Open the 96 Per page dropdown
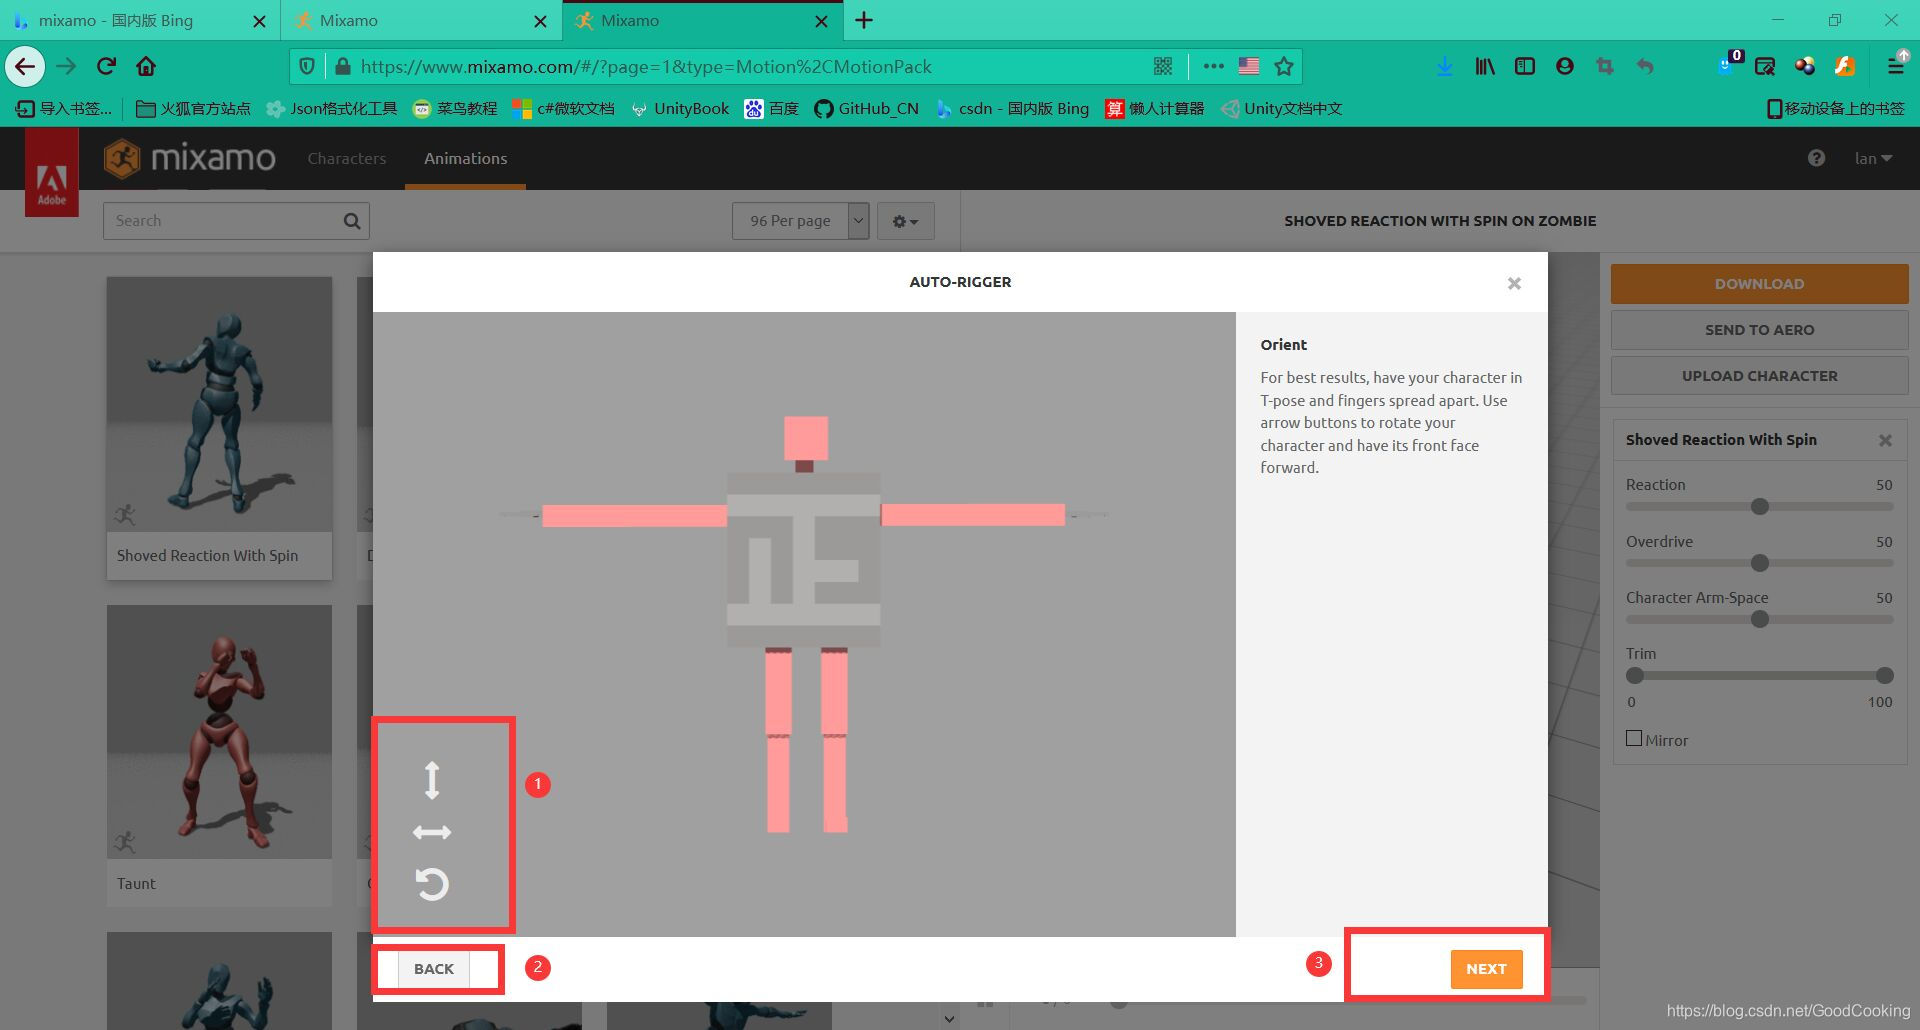Image resolution: width=1920 pixels, height=1030 pixels. point(800,221)
